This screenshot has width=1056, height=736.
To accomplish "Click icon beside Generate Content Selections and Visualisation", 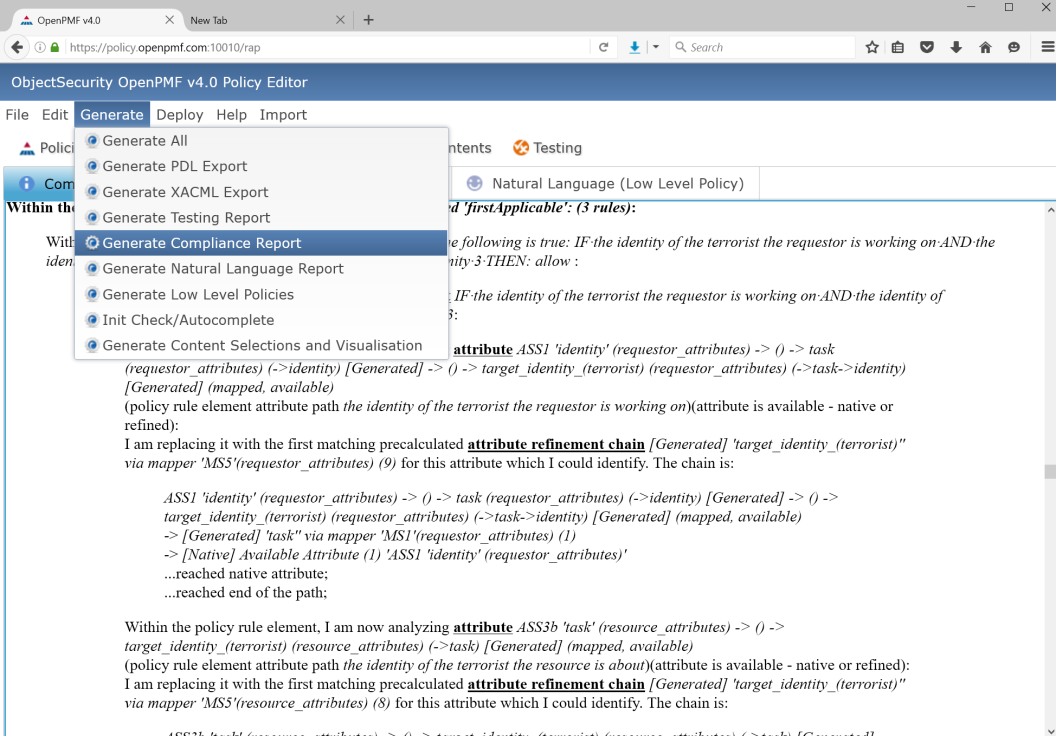I will coord(92,345).
